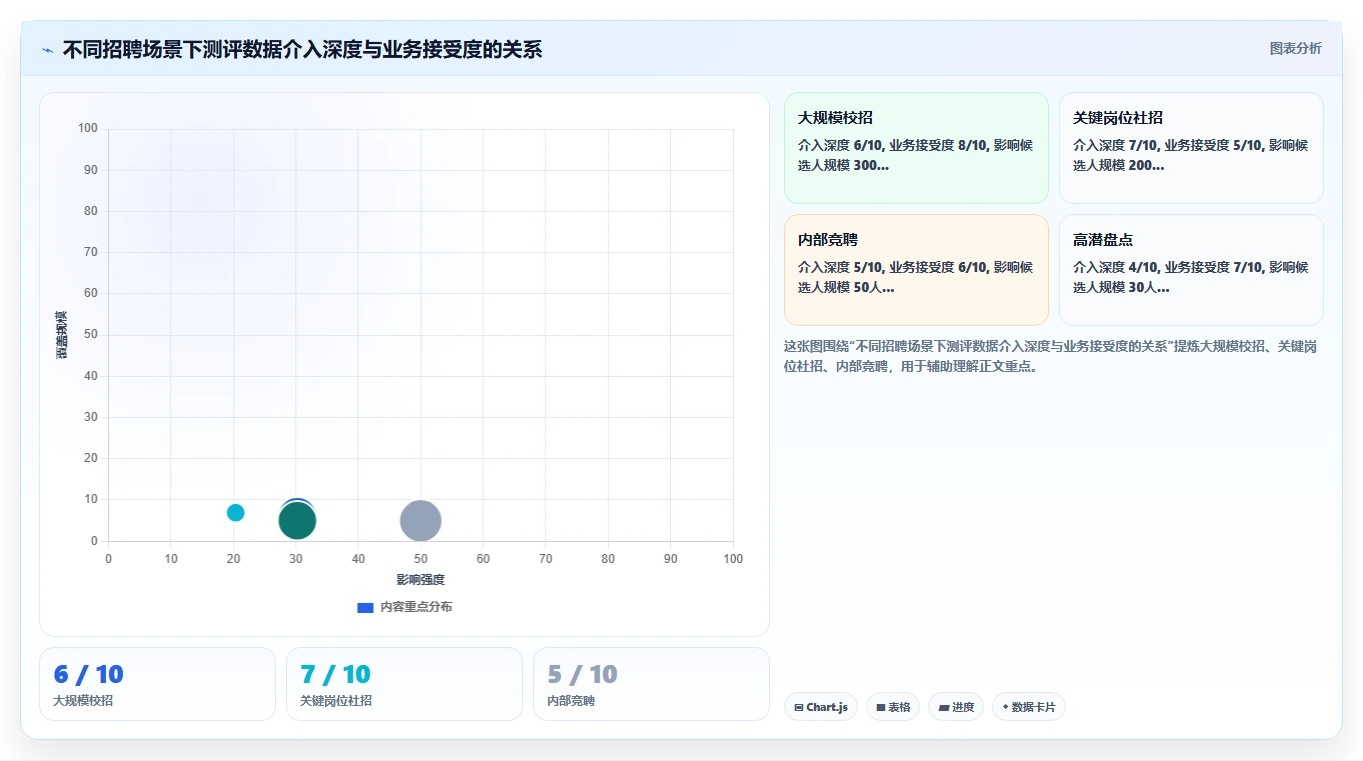The width and height of the screenshot is (1363, 761).
Task: Select the 7 / 10 关键岗位社招 stat card
Action: (x=404, y=684)
